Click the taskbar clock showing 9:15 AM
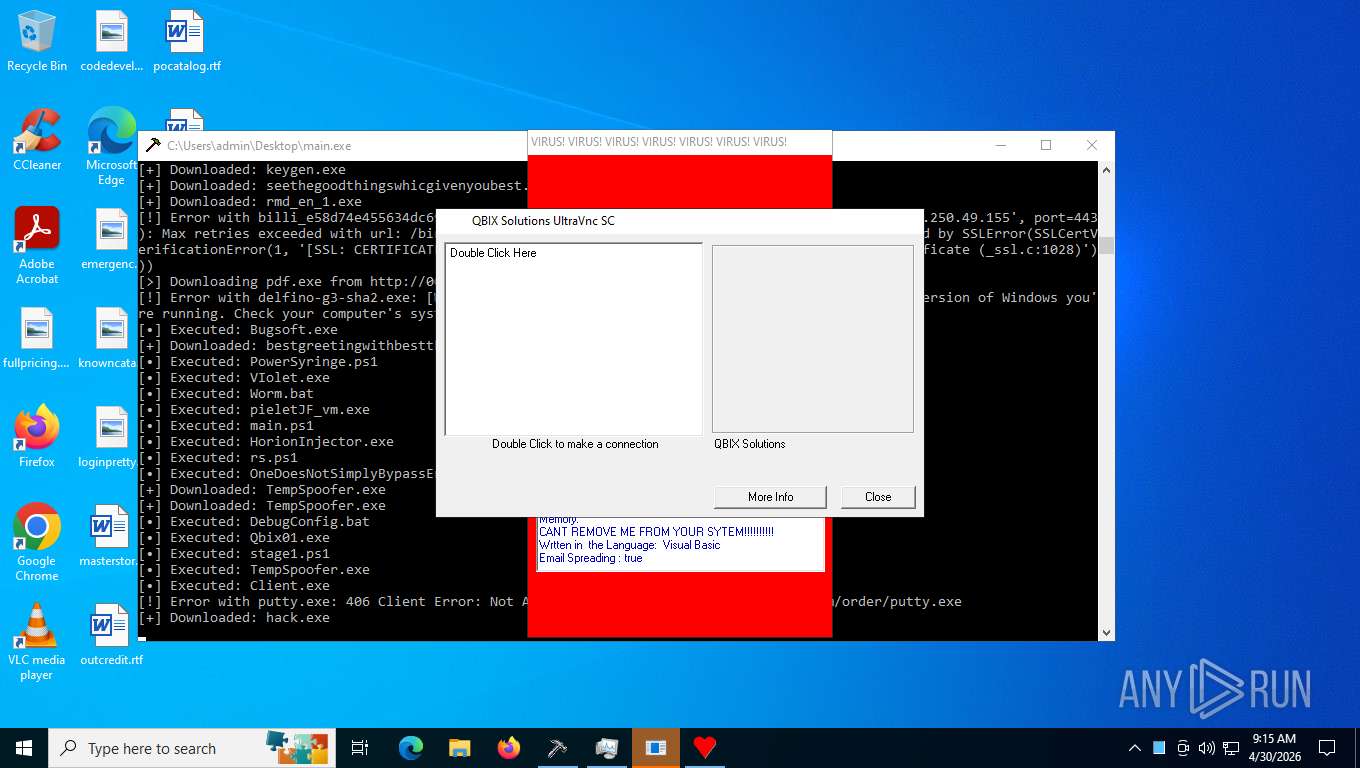This screenshot has height=768, width=1360. point(1274,748)
